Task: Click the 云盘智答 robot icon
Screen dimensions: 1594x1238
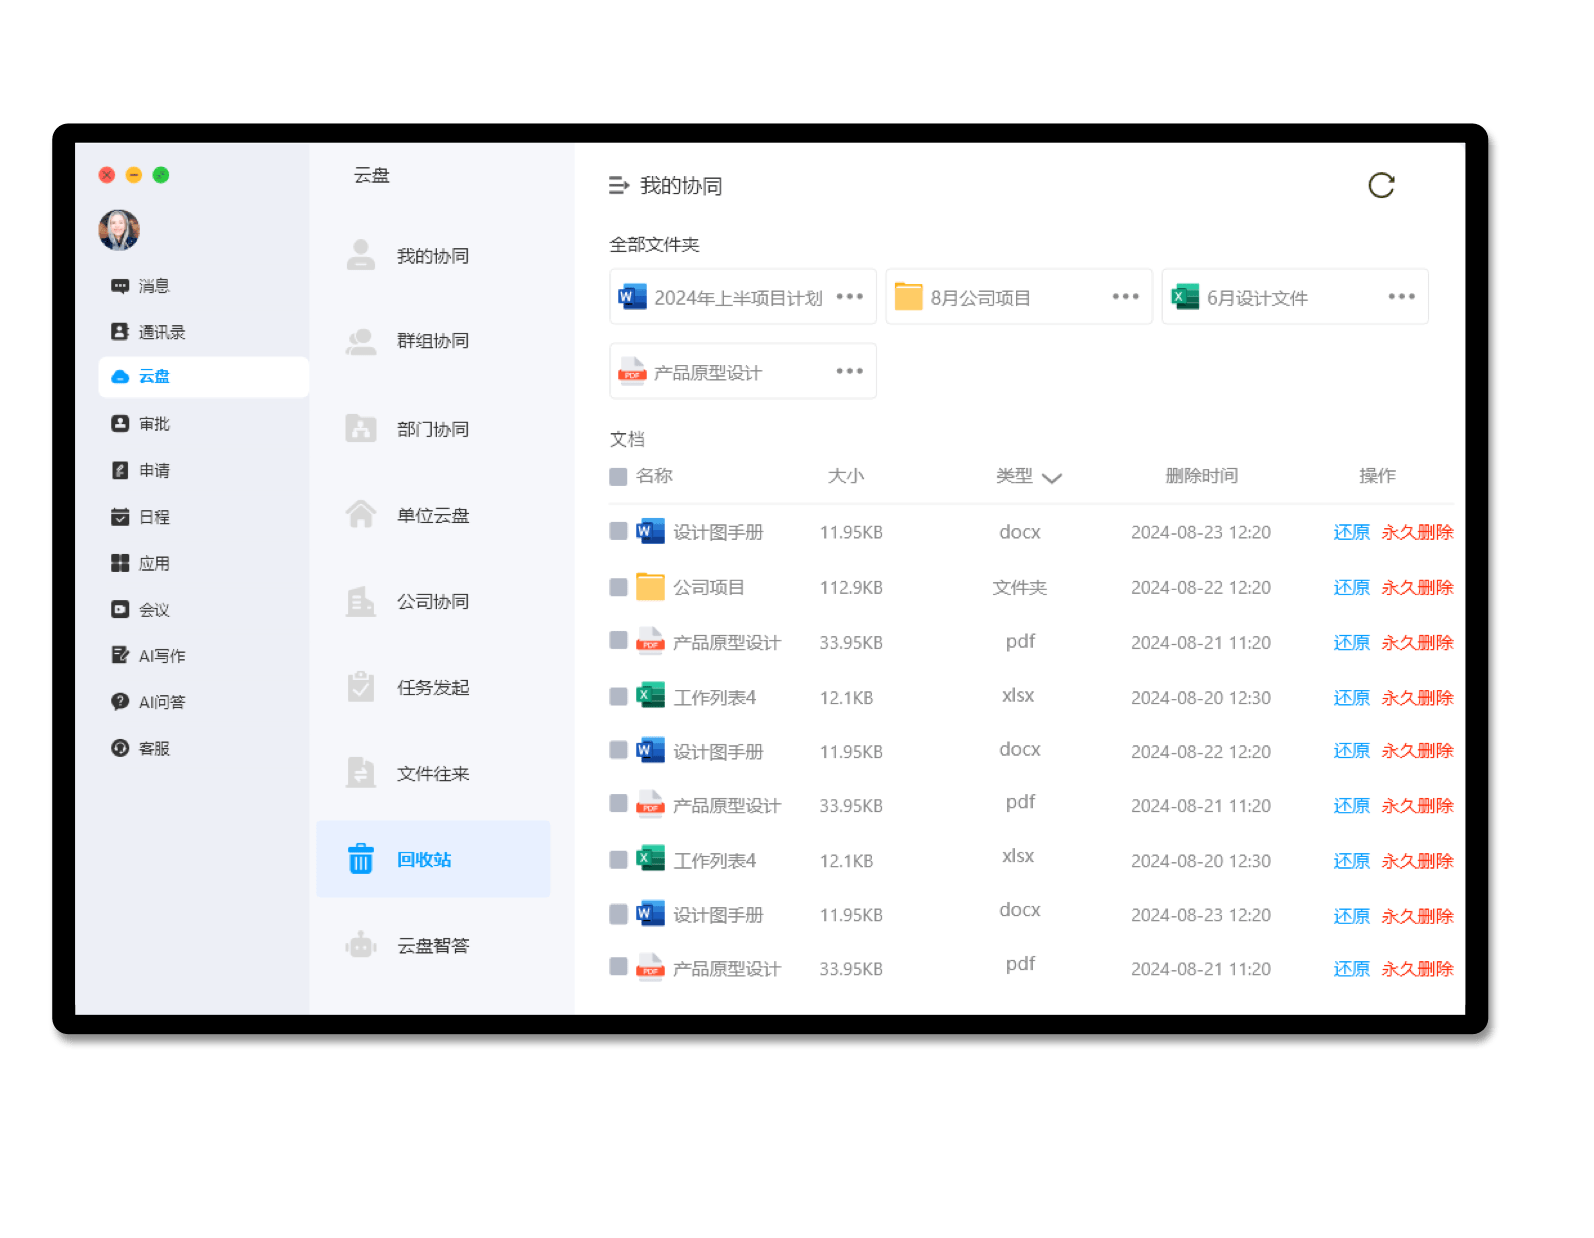Action: [361, 945]
